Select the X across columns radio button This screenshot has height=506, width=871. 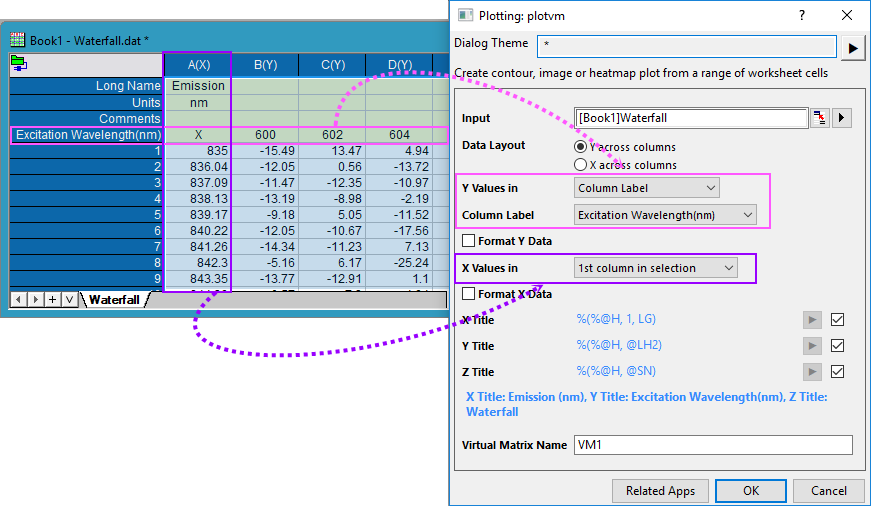pyautogui.click(x=581, y=164)
